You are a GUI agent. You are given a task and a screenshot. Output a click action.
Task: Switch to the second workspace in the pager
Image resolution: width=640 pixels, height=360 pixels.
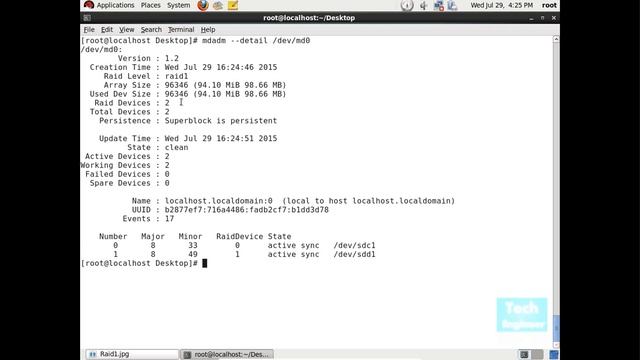(538, 354)
